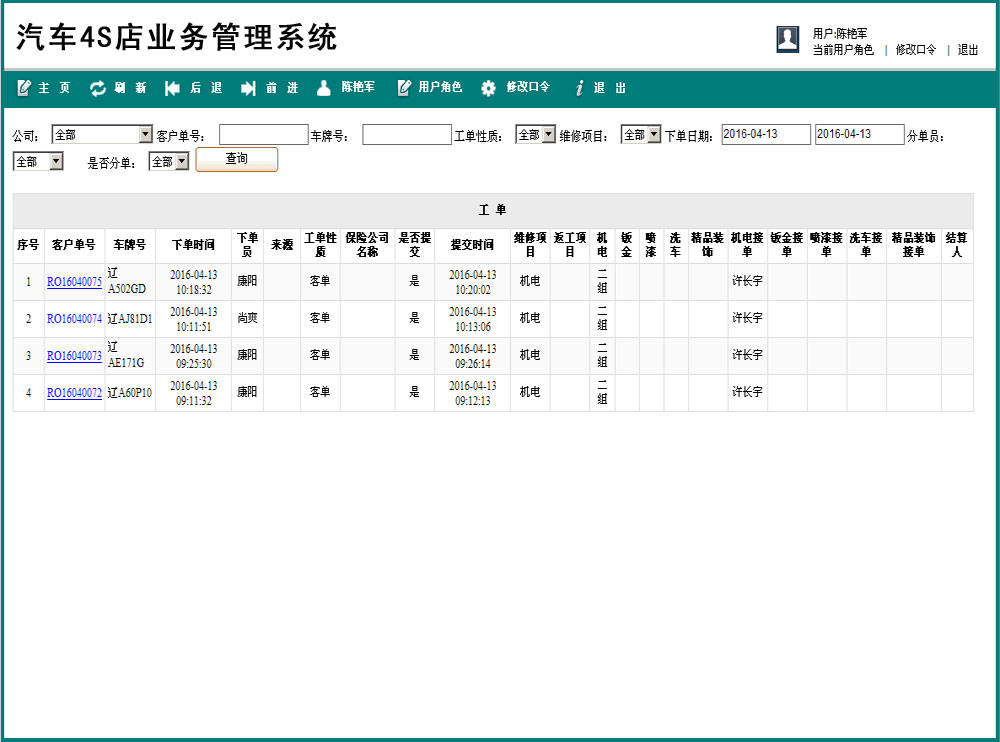Click the user avatar in header
The image size is (1000, 742).
tap(787, 39)
